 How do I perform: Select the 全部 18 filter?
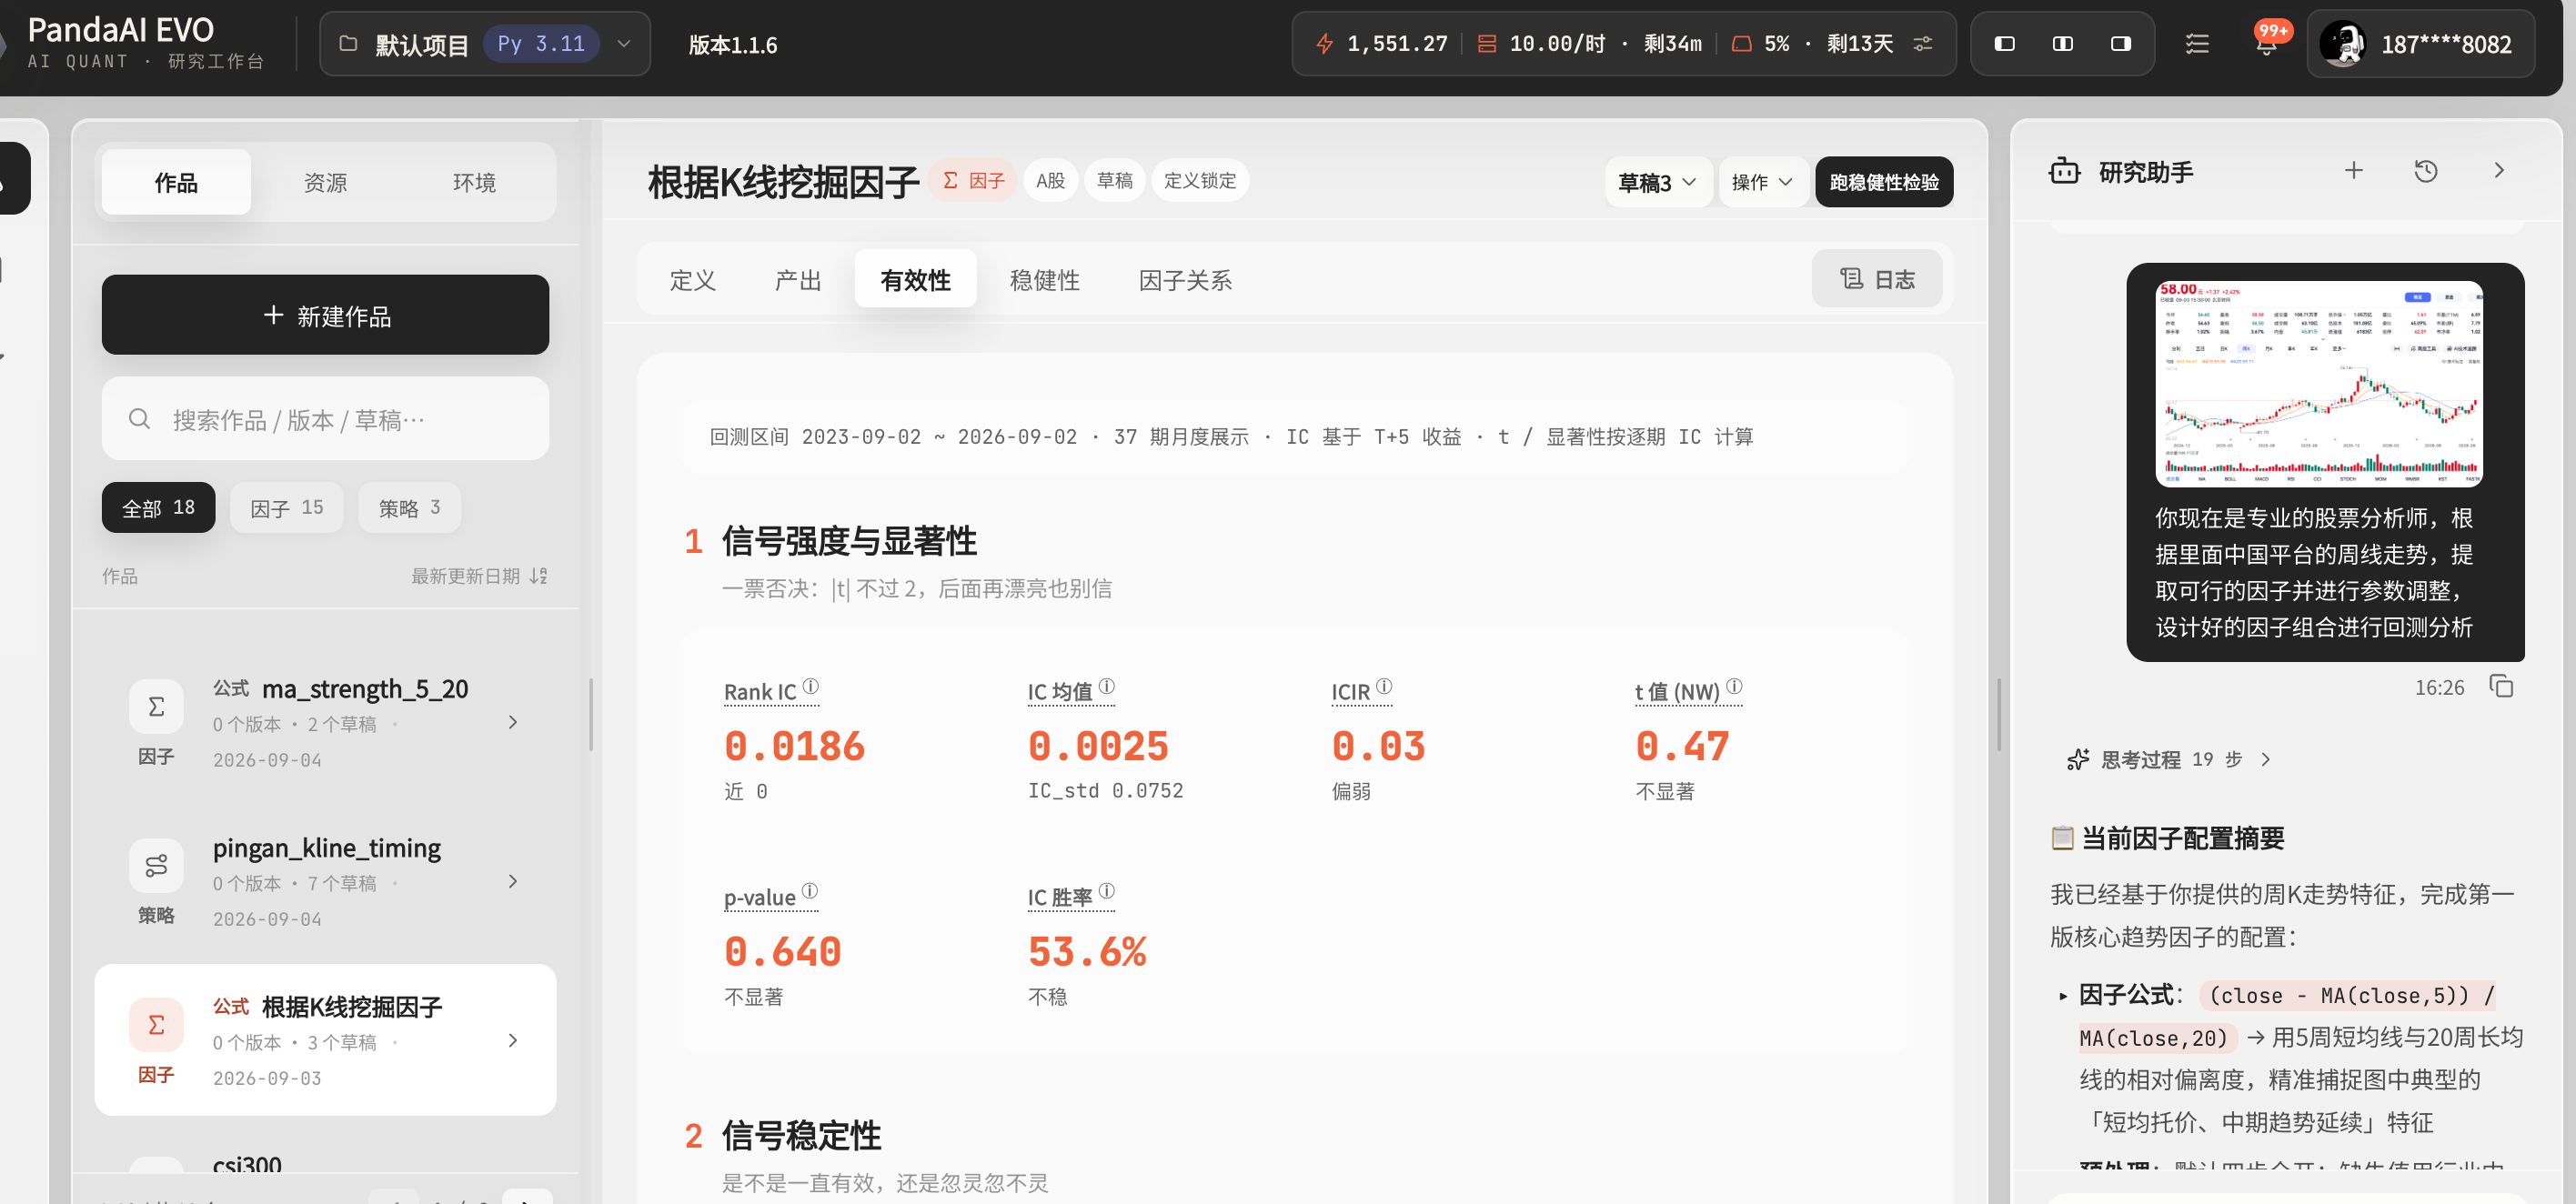158,508
